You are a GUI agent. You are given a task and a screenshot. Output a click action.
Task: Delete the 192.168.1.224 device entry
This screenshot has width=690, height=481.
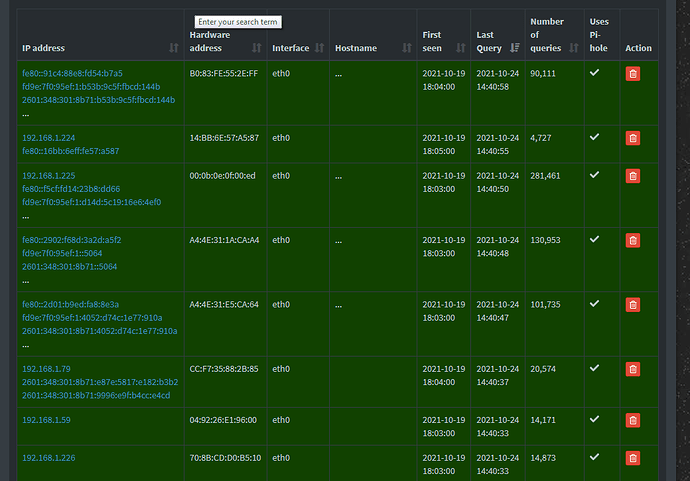coord(632,138)
